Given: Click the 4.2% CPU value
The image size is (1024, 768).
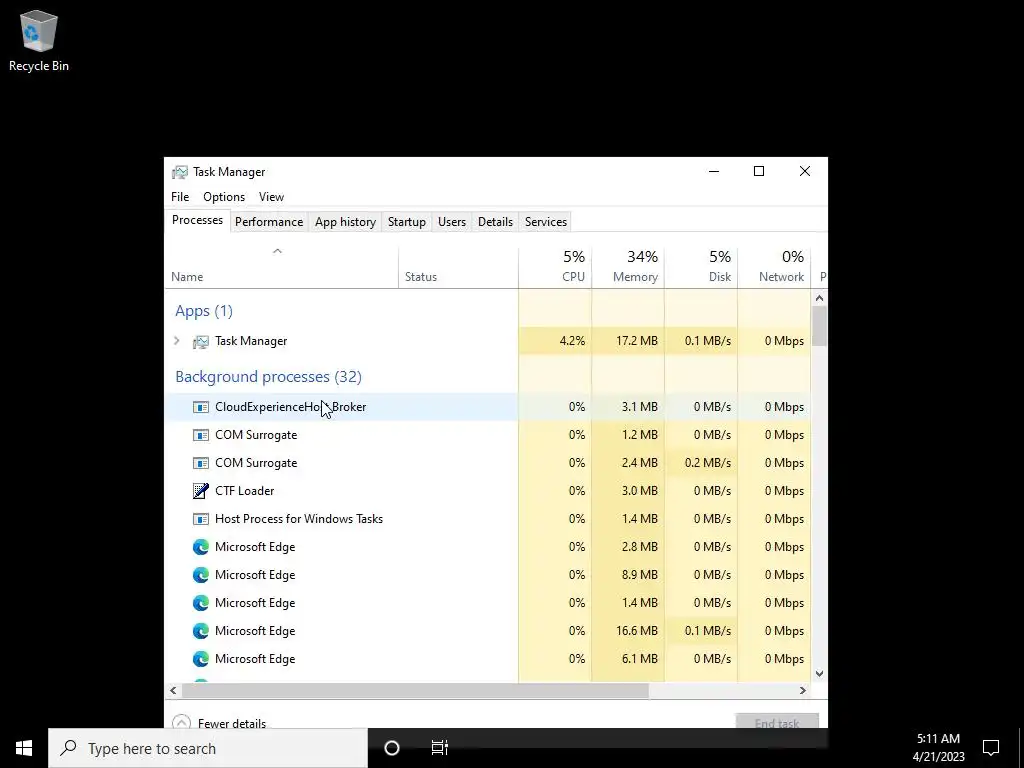Looking at the screenshot, I should click(x=572, y=341).
